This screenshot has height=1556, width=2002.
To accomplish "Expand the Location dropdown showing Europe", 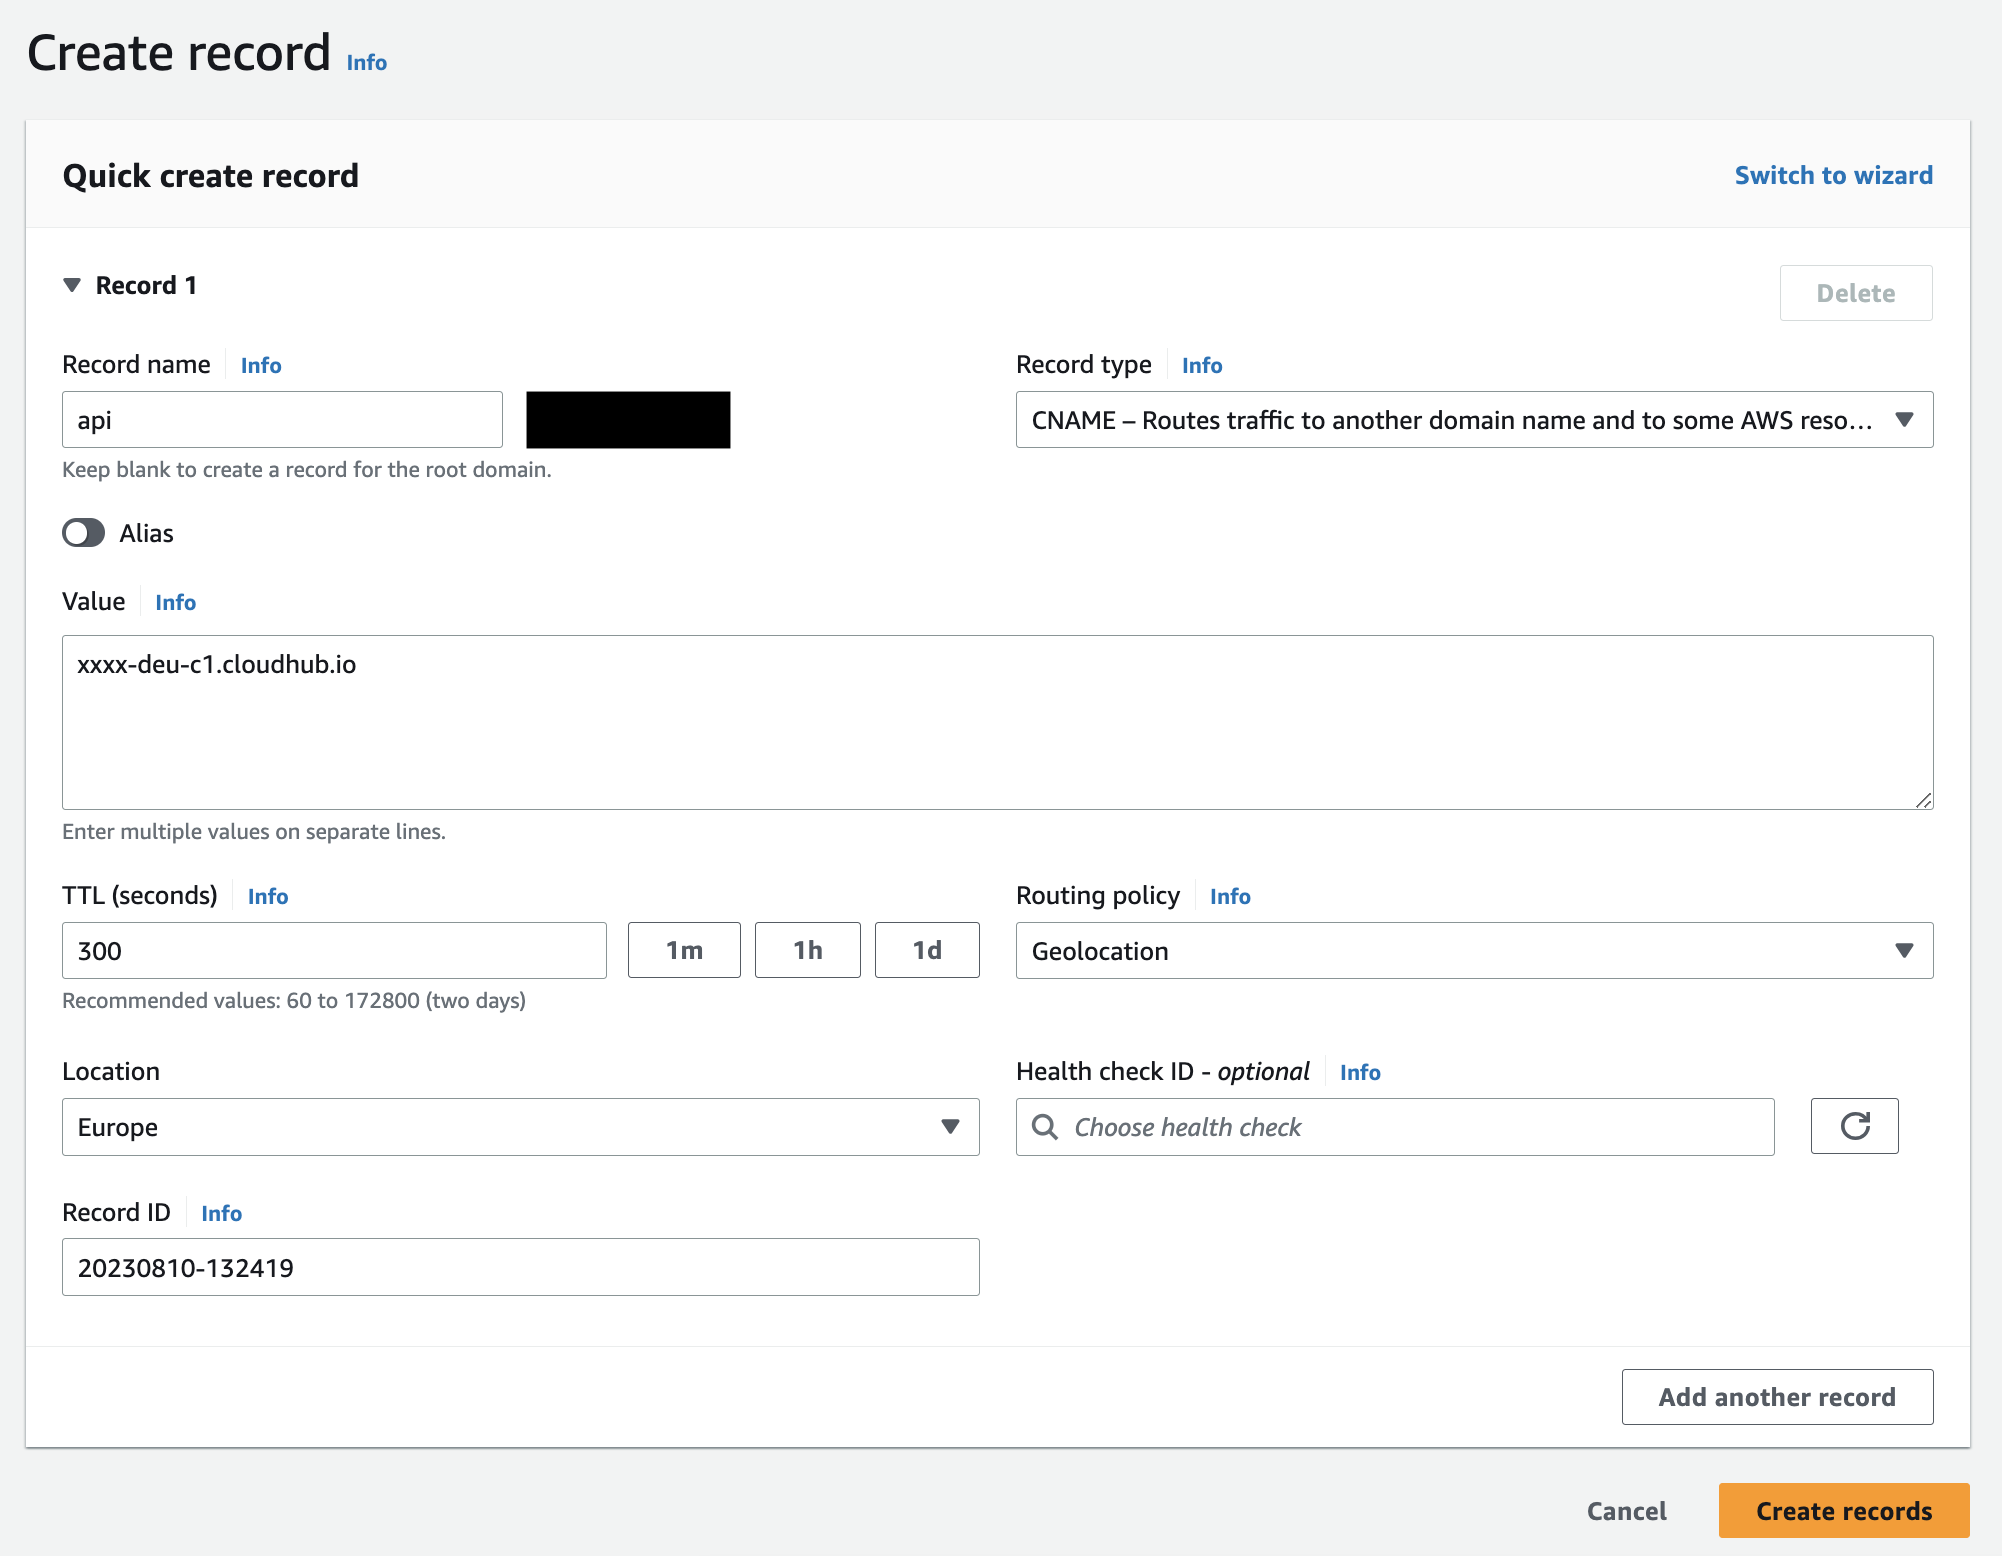I will pyautogui.click(x=520, y=1127).
